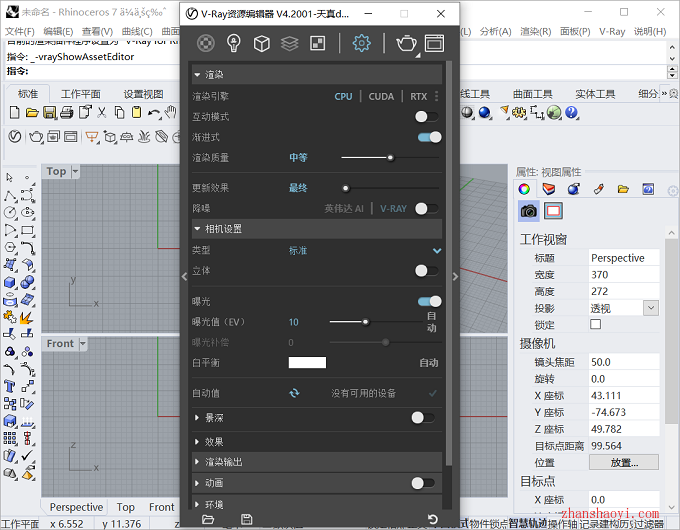The image size is (680, 530).
Task: Click Rhino Cut scissors icon
Action: click(101, 113)
